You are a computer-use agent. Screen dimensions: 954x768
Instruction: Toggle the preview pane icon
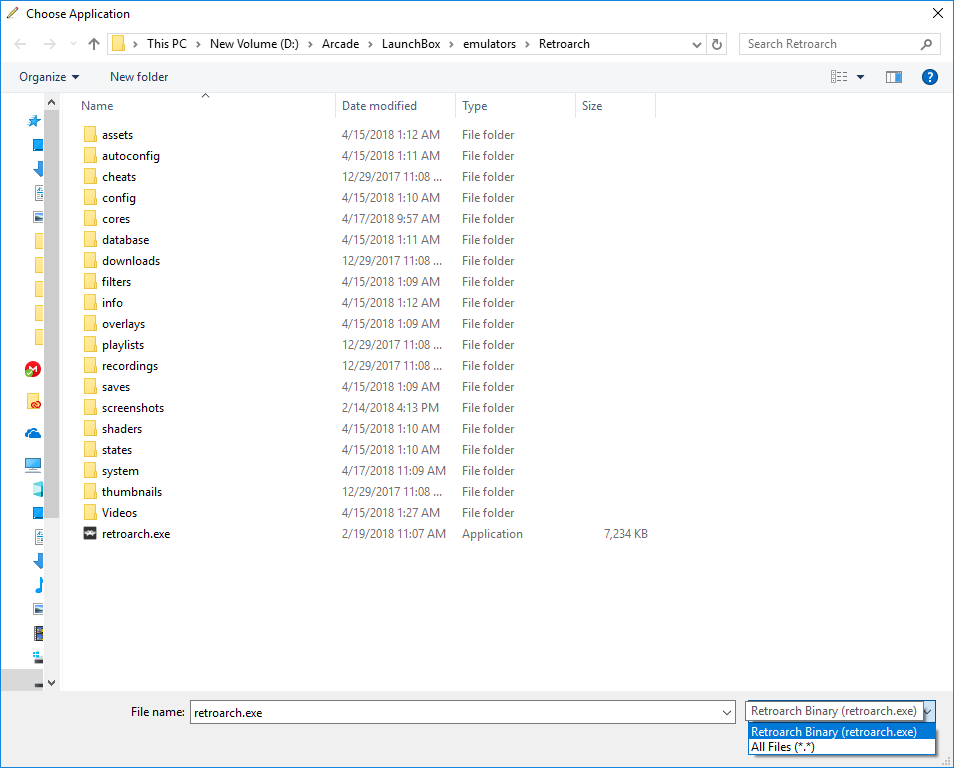click(x=894, y=77)
